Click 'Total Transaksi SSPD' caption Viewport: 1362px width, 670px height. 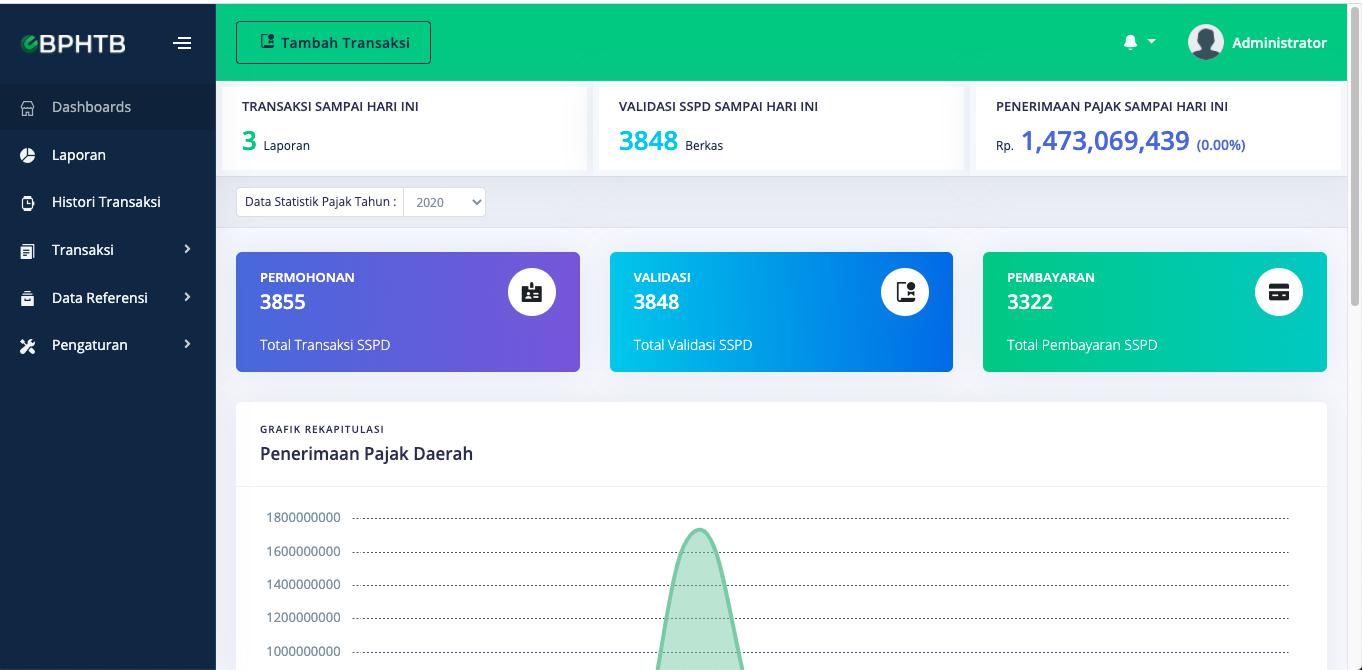click(x=325, y=345)
